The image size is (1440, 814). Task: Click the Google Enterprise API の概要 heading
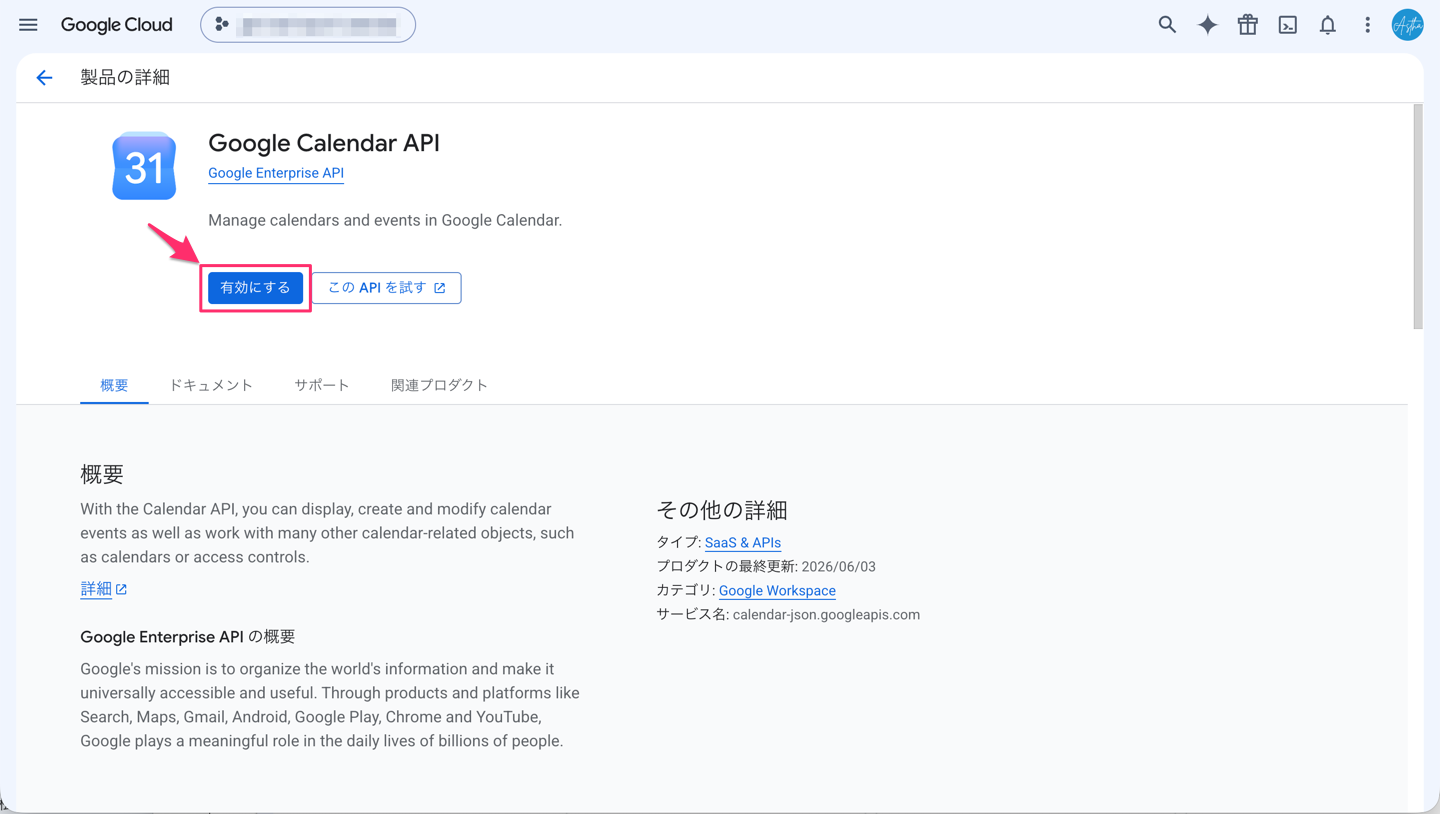(188, 637)
